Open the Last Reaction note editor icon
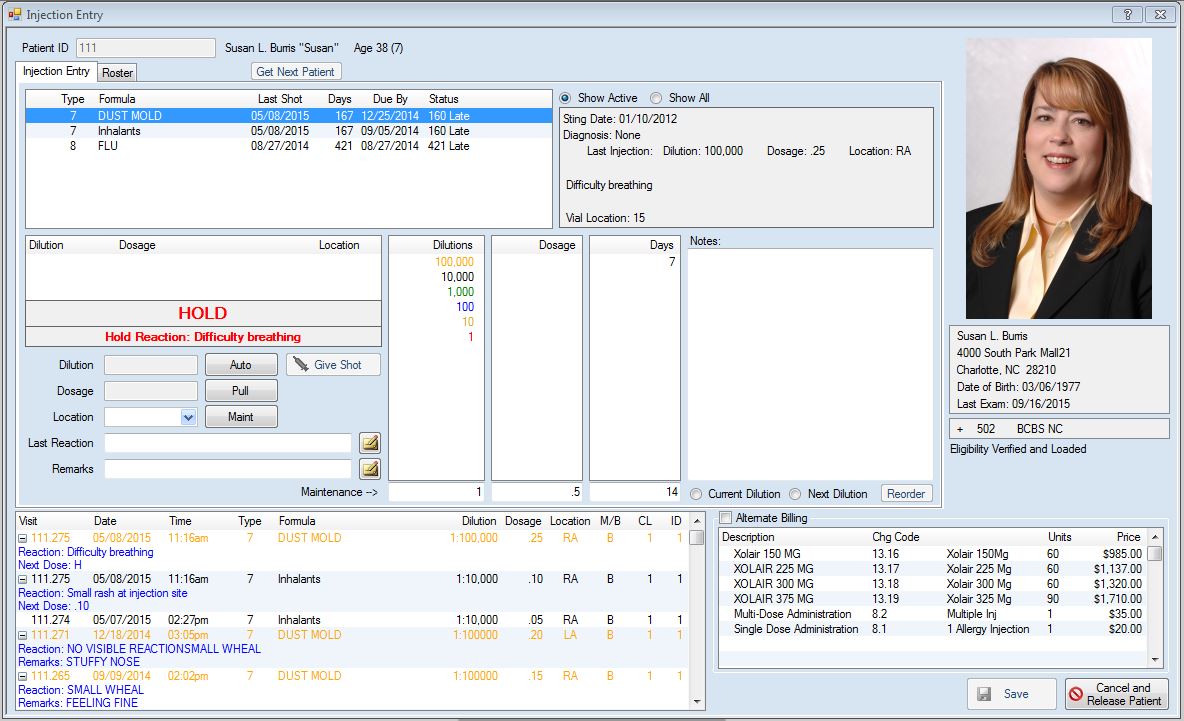The width and height of the screenshot is (1184, 721). tap(370, 443)
